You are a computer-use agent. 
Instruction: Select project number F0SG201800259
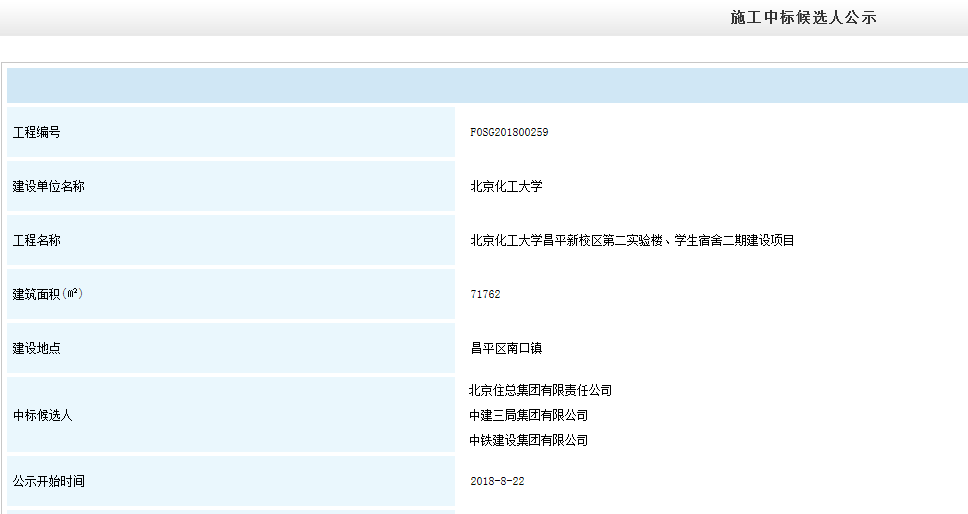(x=509, y=132)
